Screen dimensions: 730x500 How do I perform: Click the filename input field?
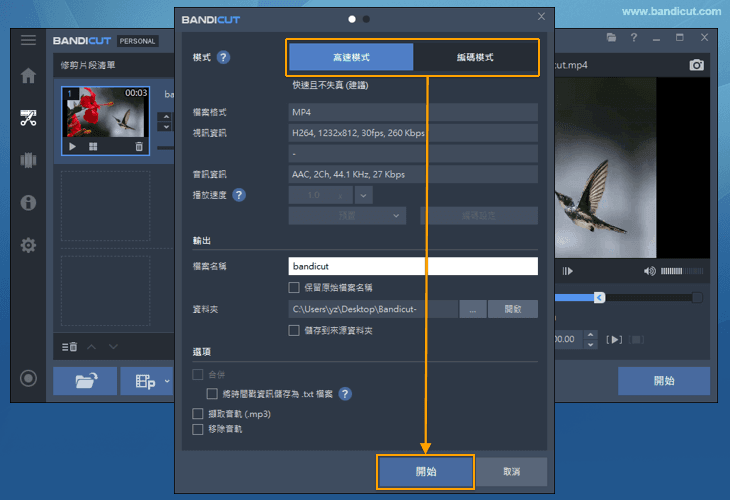point(413,266)
